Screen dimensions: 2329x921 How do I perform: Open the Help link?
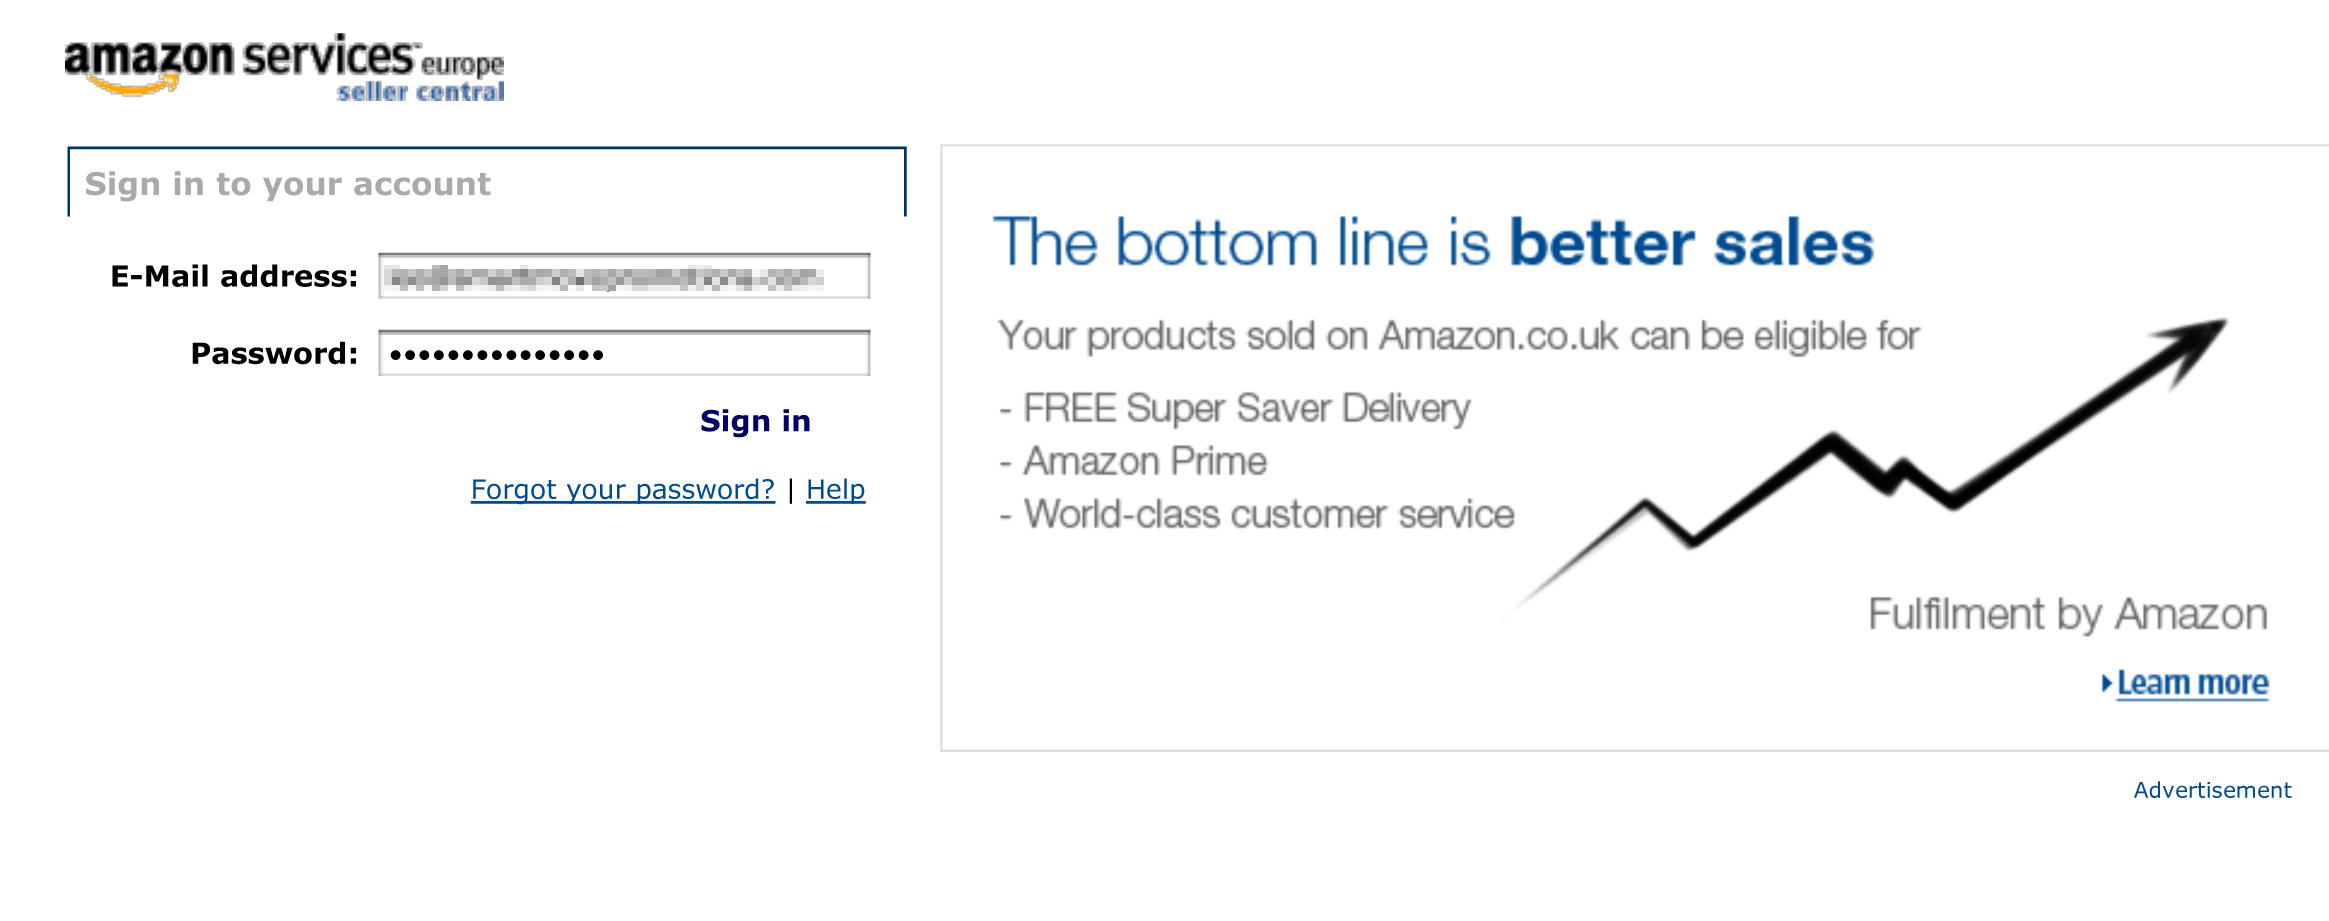point(835,489)
